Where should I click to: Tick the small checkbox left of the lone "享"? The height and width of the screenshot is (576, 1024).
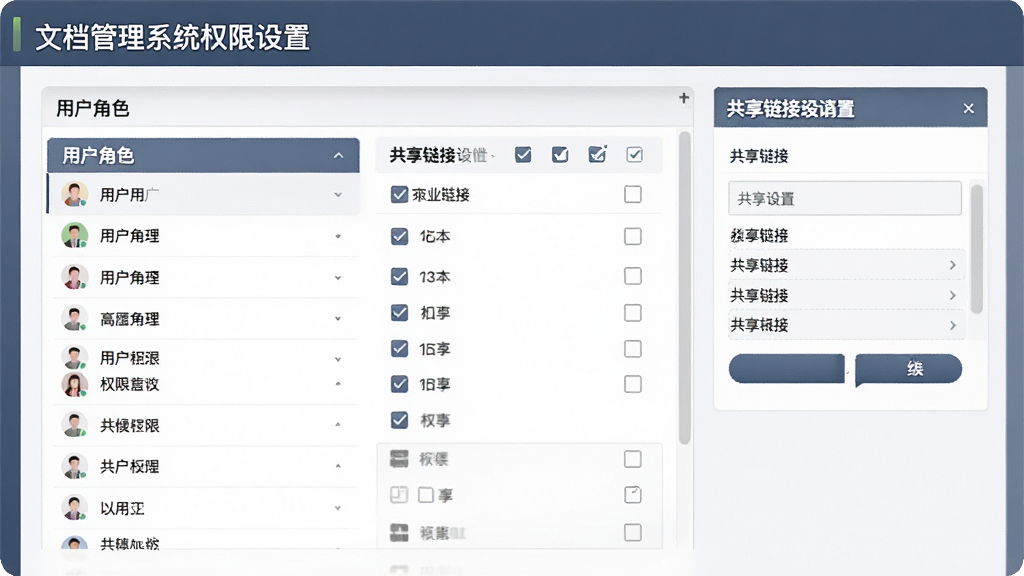pos(426,495)
